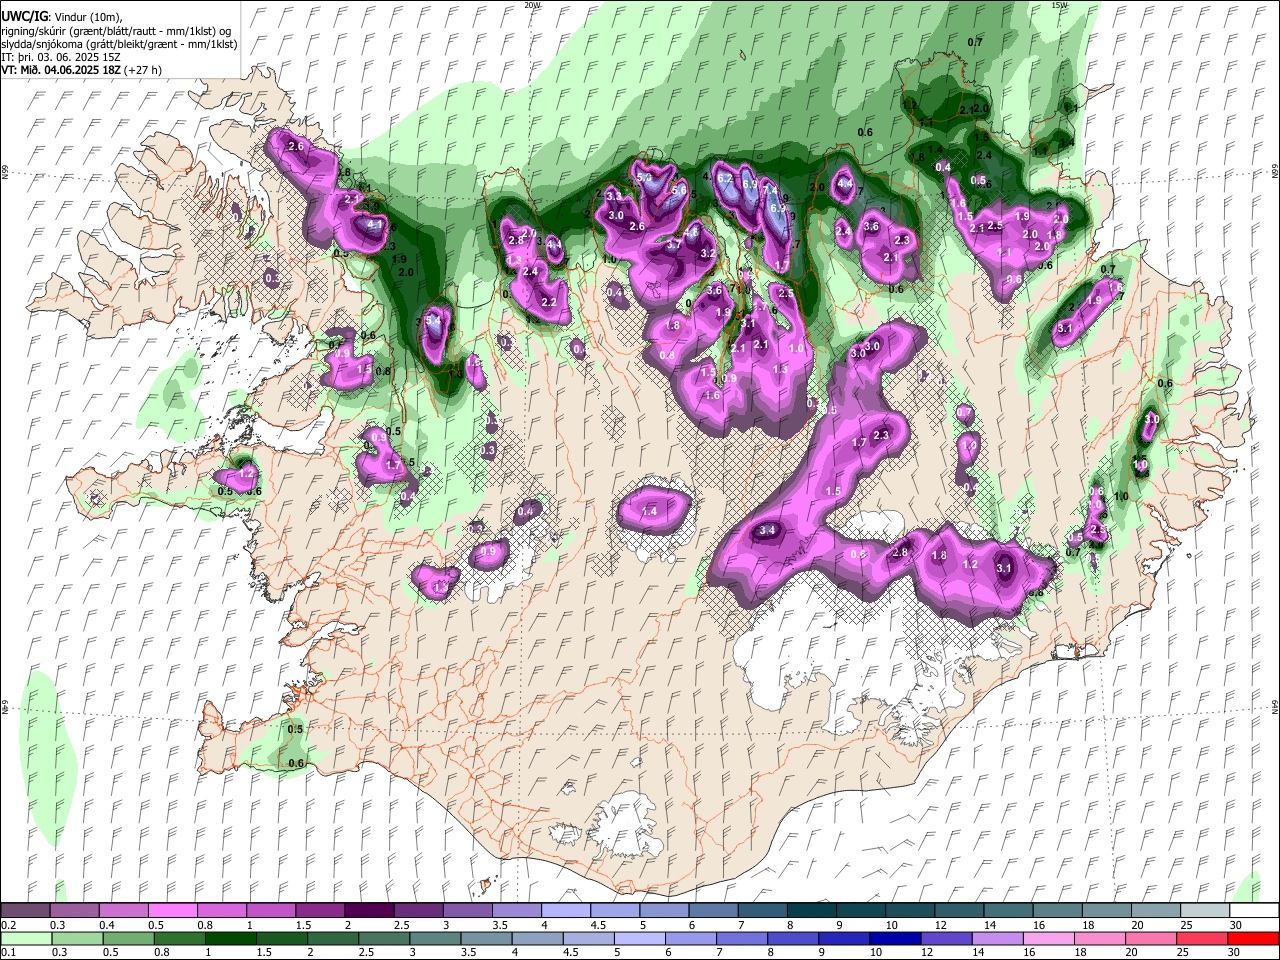The height and width of the screenshot is (960, 1280).
Task: Click the 25–30 red swatch in lower legend row
Action: [x=1202, y=940]
